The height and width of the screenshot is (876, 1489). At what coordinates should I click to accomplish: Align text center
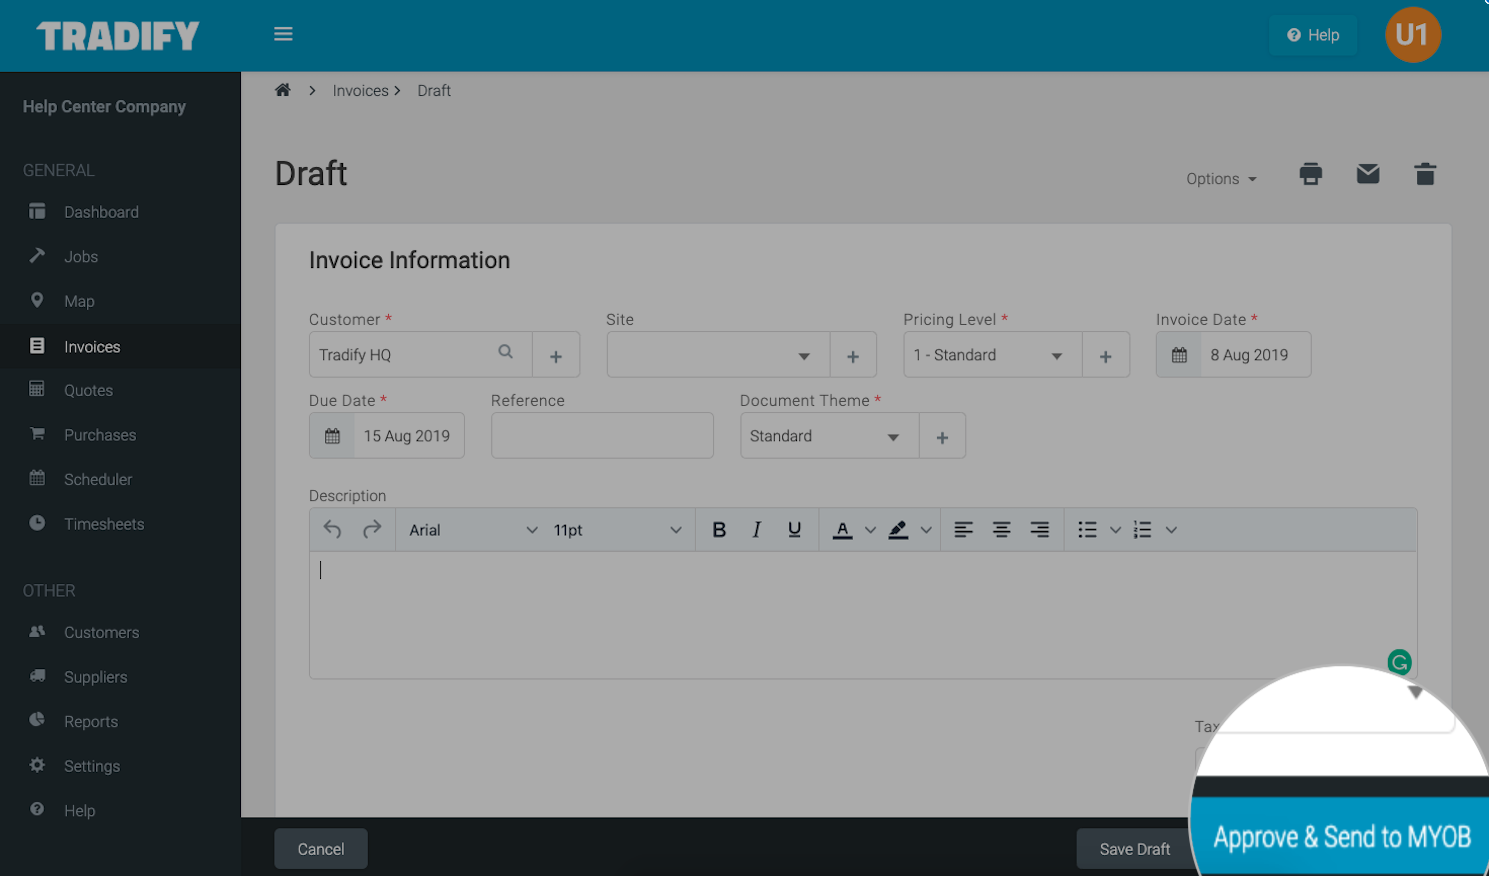pos(1001,530)
